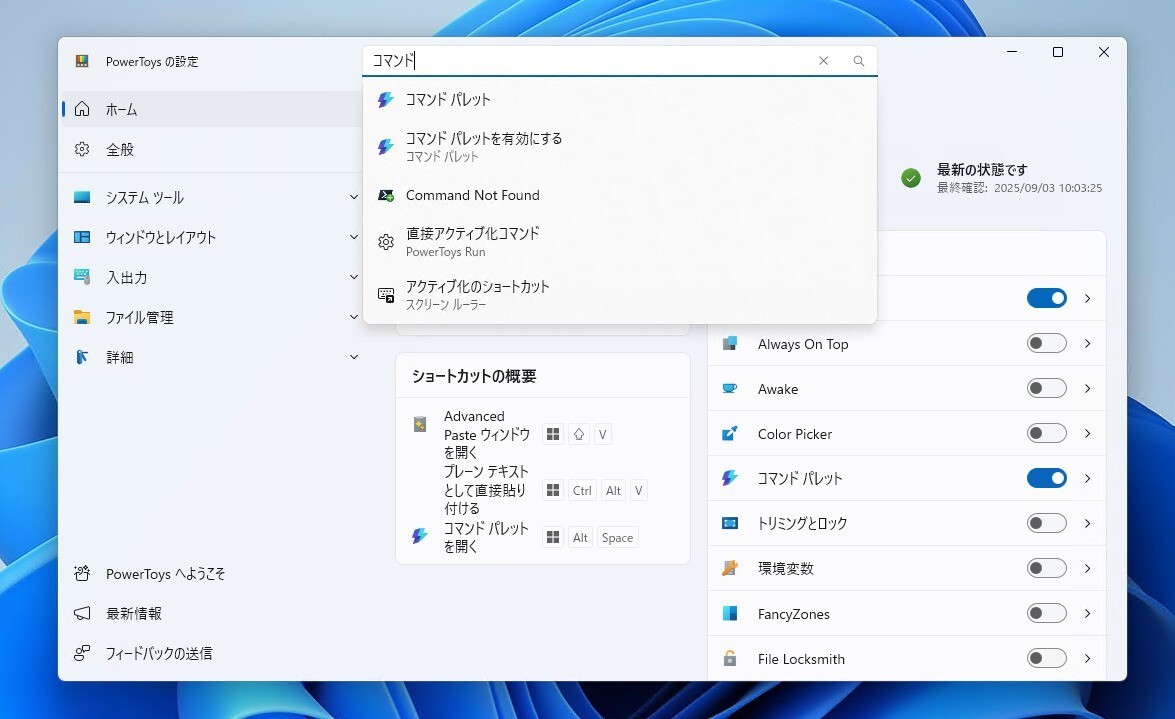Click the 最新情報 megaphone icon
Viewport: 1175px width, 719px height.
pos(82,613)
